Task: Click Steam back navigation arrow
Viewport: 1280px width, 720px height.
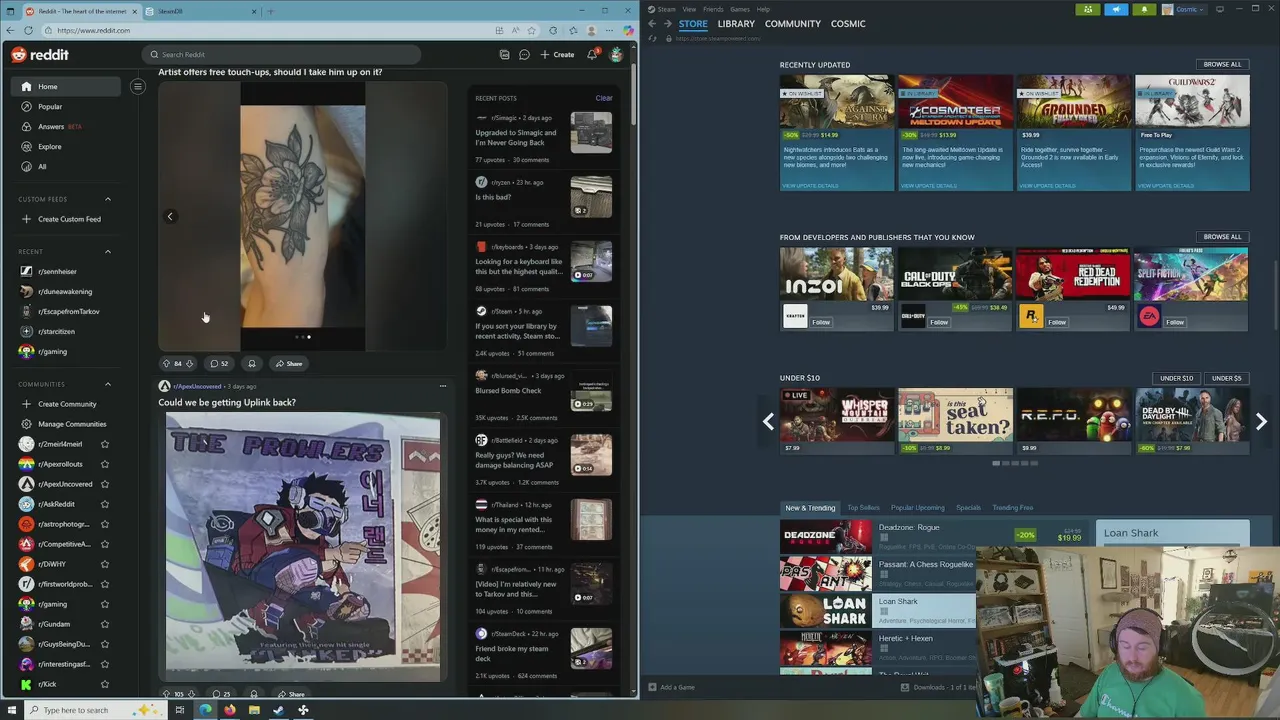Action: point(652,24)
